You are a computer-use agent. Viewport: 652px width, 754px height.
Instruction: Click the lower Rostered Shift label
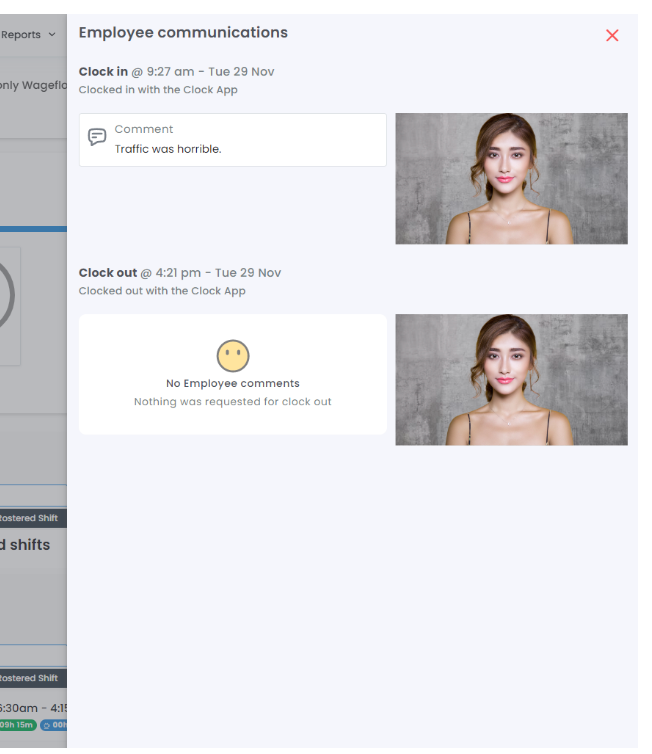pos(30,678)
